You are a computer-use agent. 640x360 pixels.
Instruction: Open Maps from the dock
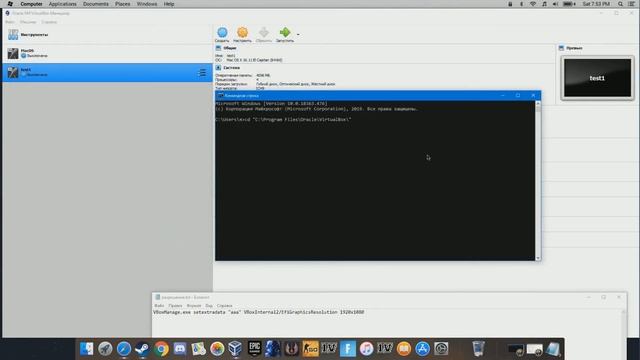tap(198, 349)
